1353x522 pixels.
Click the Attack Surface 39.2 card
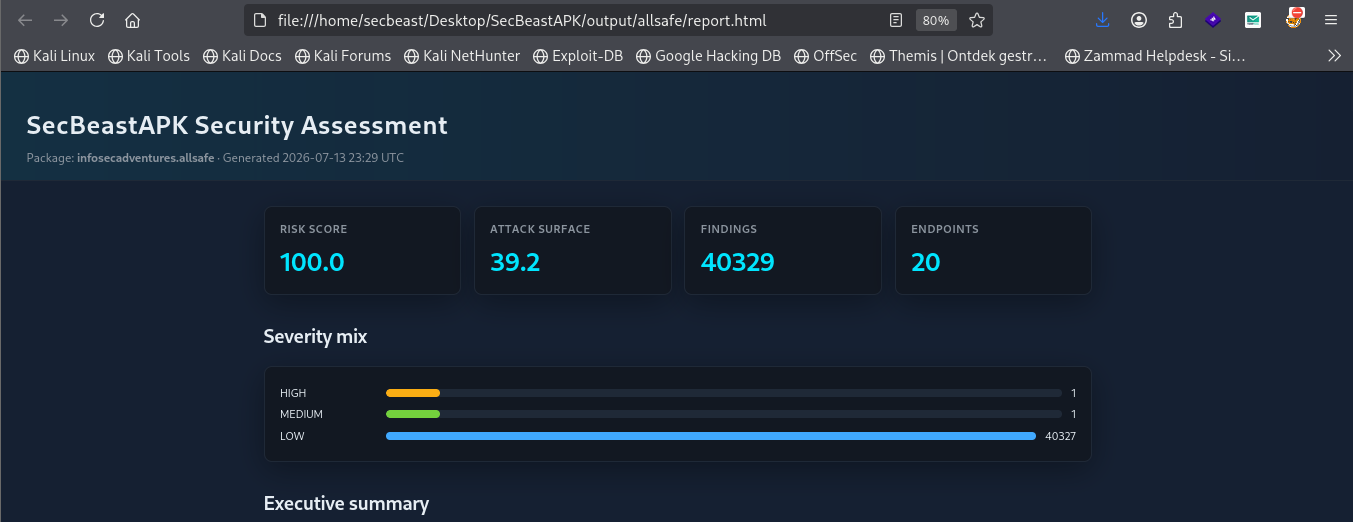[572, 250]
